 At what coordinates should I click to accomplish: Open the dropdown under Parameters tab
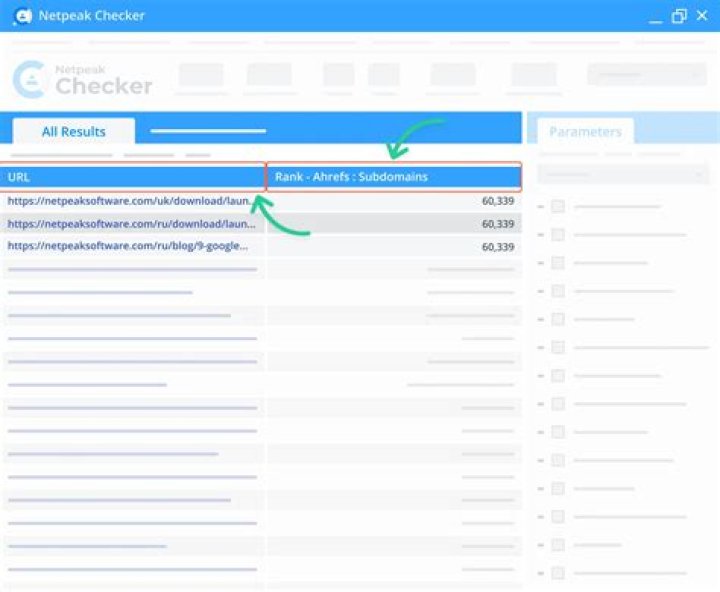[x=623, y=173]
